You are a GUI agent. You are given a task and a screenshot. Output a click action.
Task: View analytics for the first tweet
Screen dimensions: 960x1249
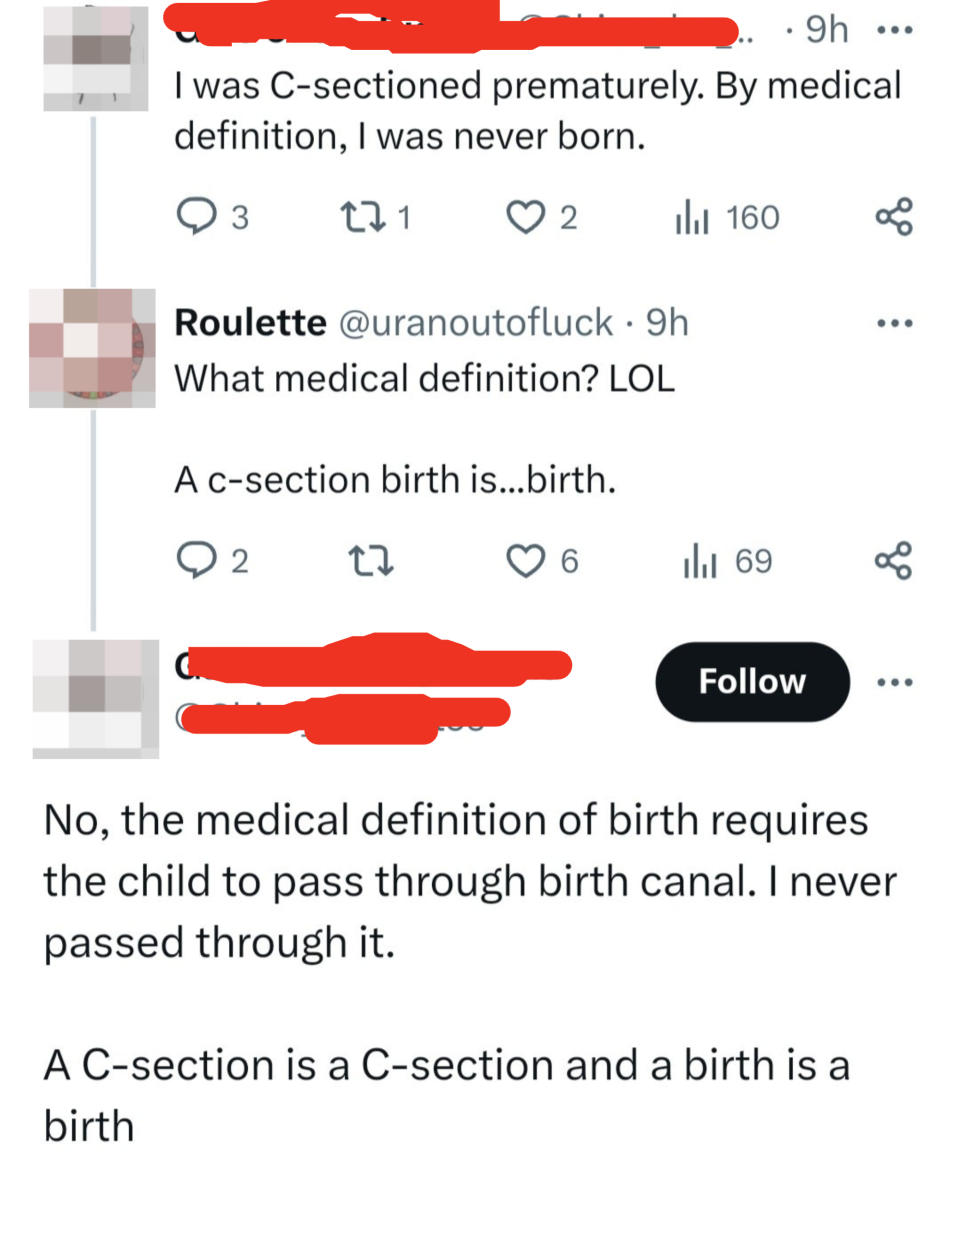(x=720, y=216)
